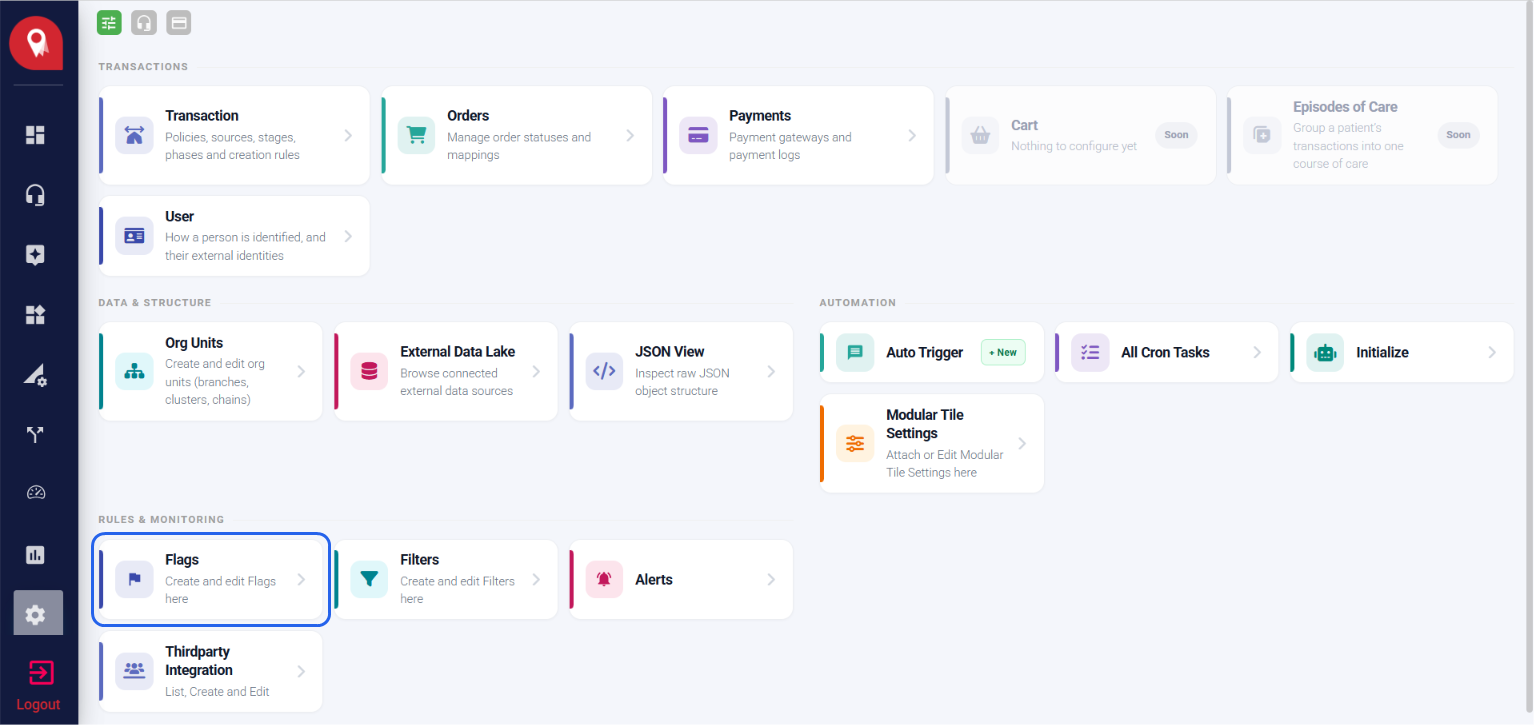Viewport: 1534px width, 725px height.
Task: Log out using the Logout button
Action: pyautogui.click(x=38, y=685)
